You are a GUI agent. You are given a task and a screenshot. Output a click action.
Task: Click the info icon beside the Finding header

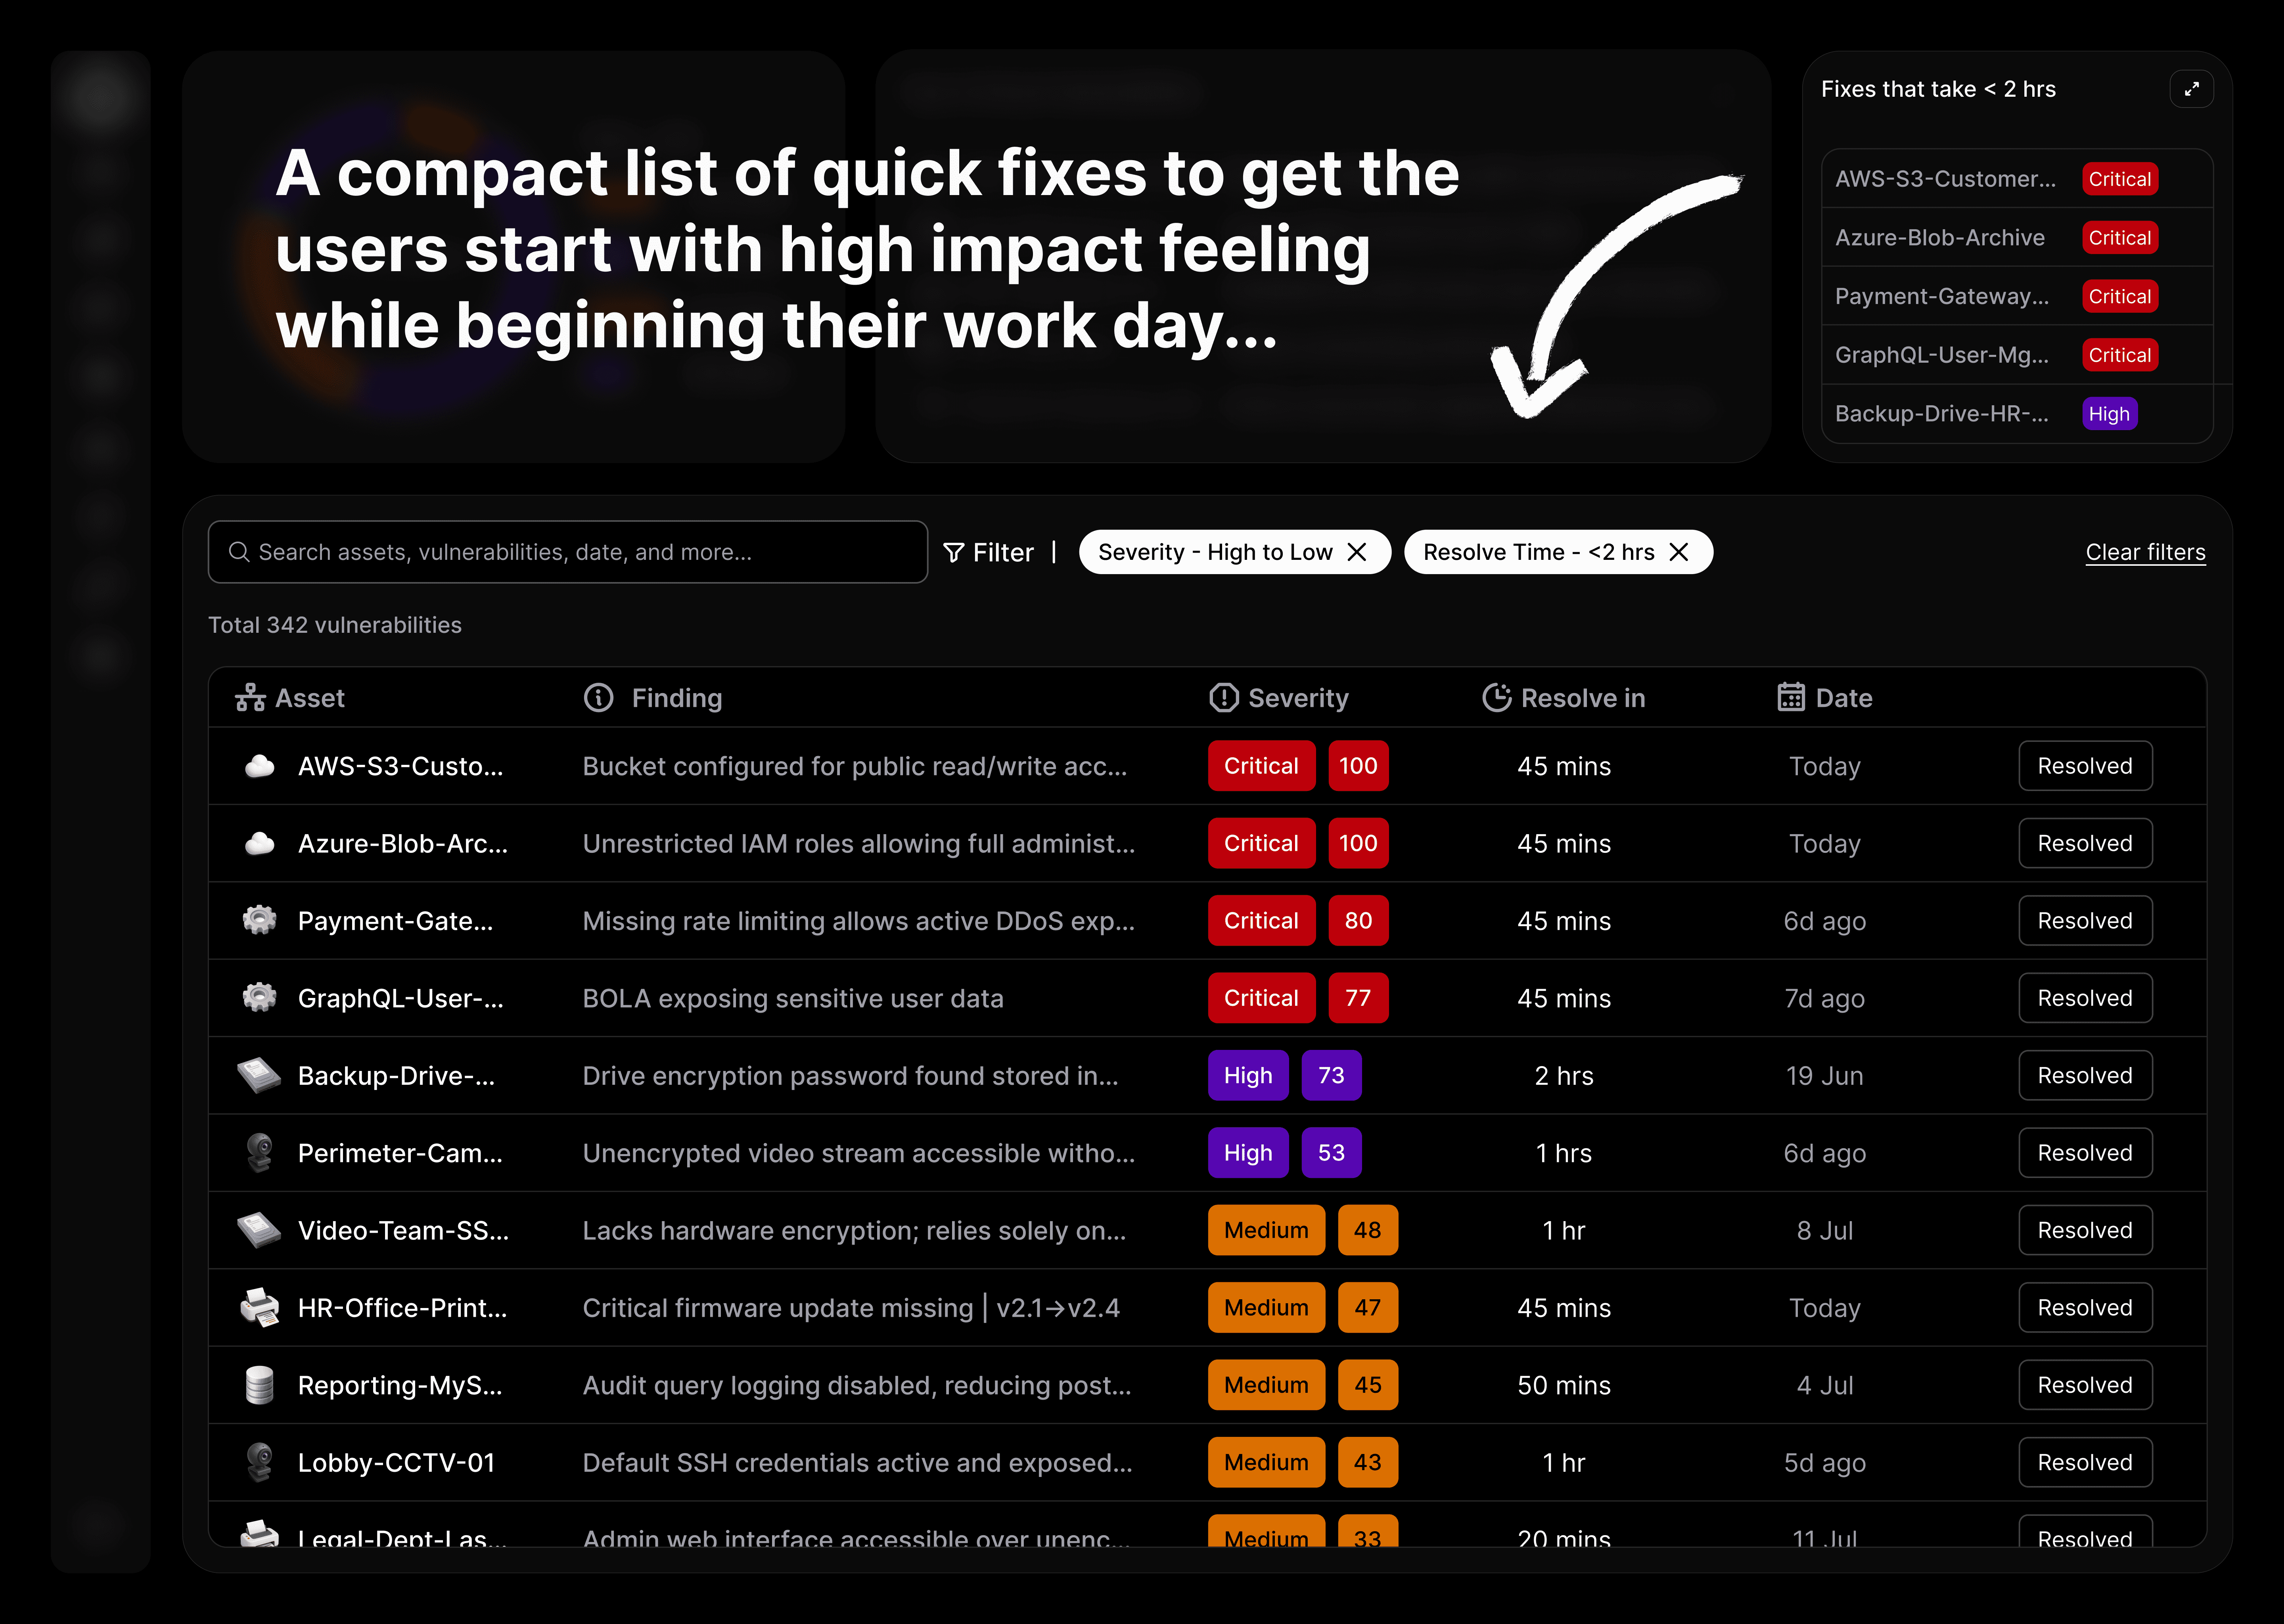click(598, 698)
